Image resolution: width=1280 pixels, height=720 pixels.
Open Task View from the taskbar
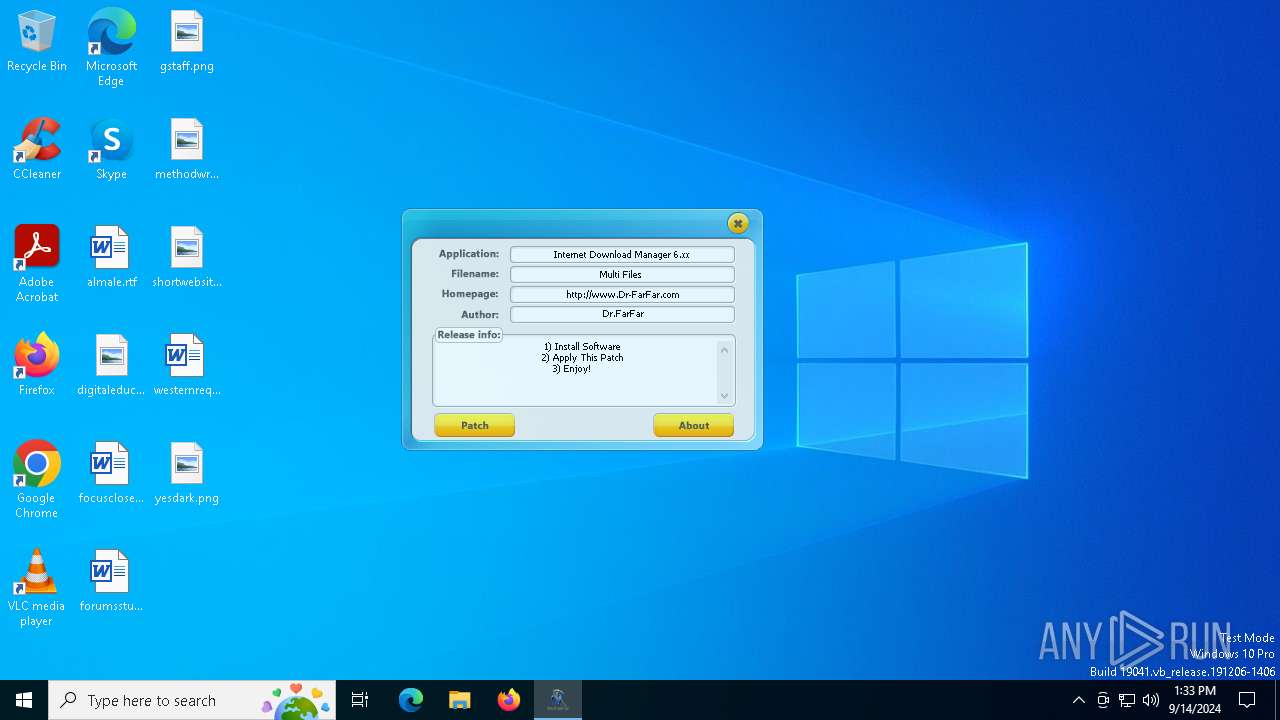point(360,700)
